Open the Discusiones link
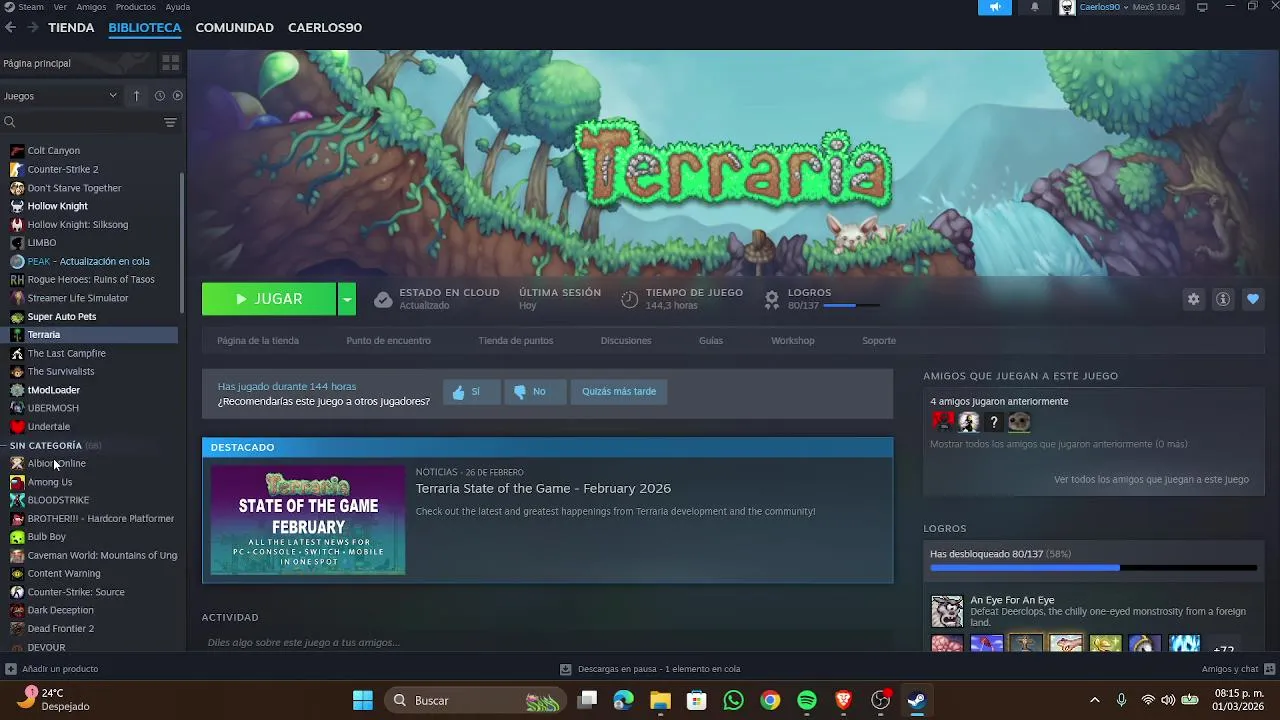The image size is (1280, 720). [626, 341]
